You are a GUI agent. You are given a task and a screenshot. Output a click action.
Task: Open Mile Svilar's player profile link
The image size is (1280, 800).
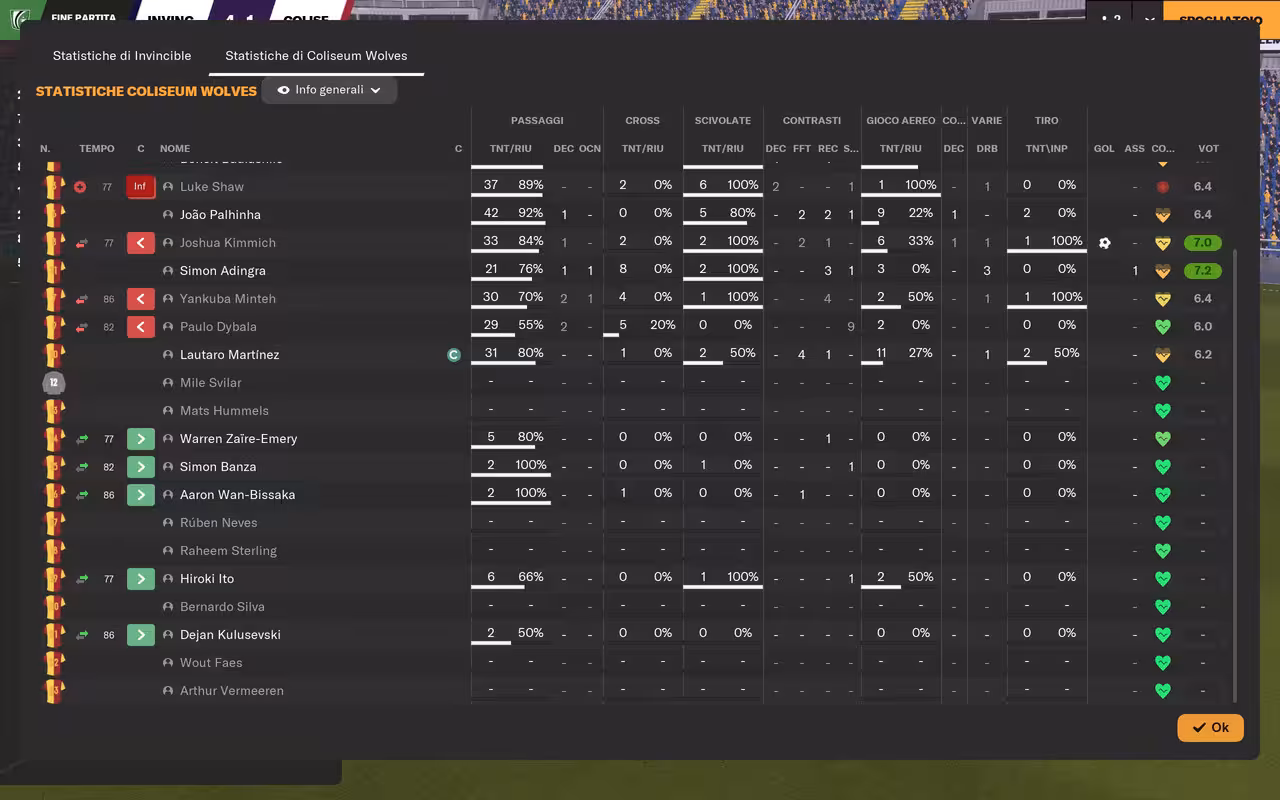(x=211, y=383)
